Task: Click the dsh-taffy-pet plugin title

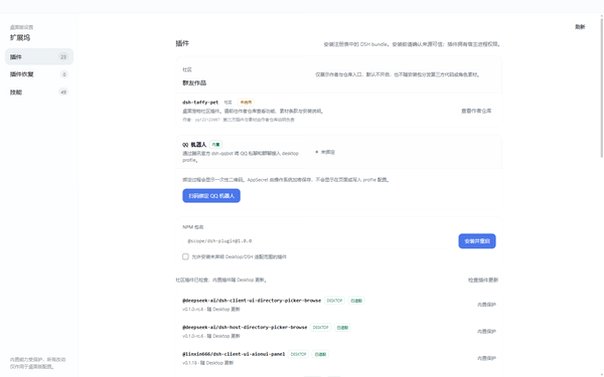Action: pyautogui.click(x=200, y=102)
